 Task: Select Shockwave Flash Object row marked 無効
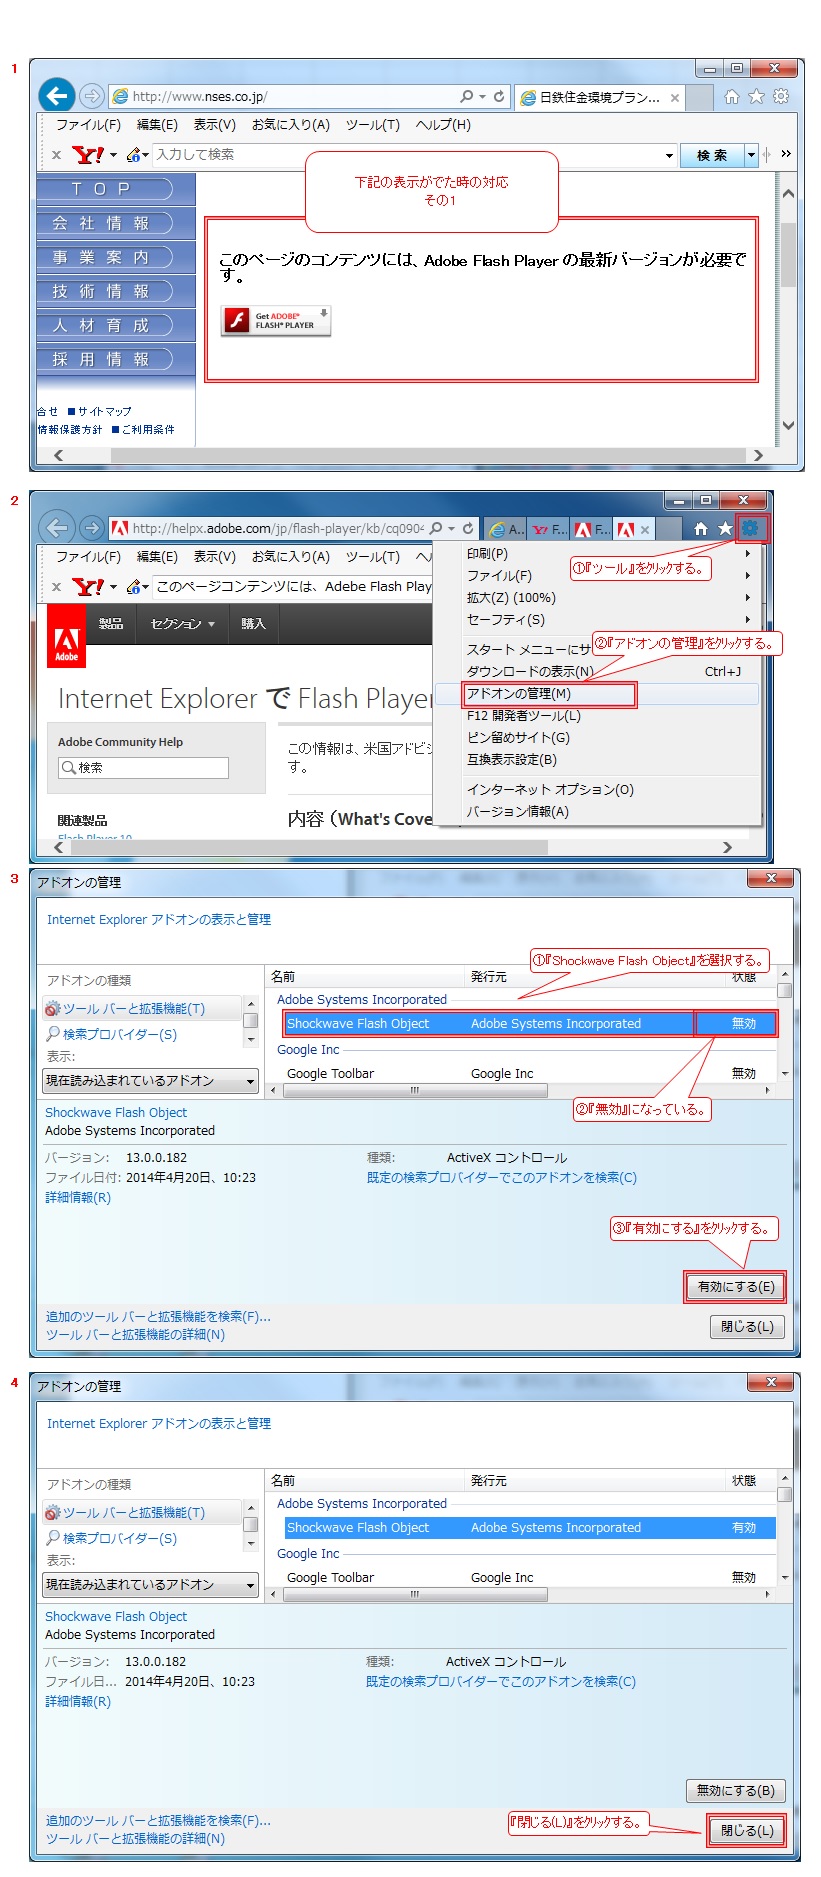[x=529, y=1024]
